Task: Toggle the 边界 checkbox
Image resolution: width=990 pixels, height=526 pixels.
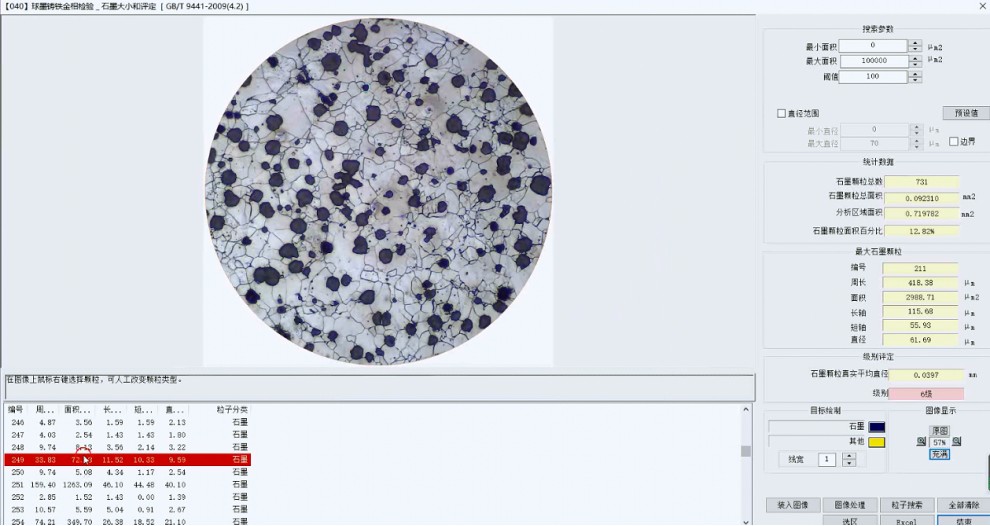Action: point(953,141)
